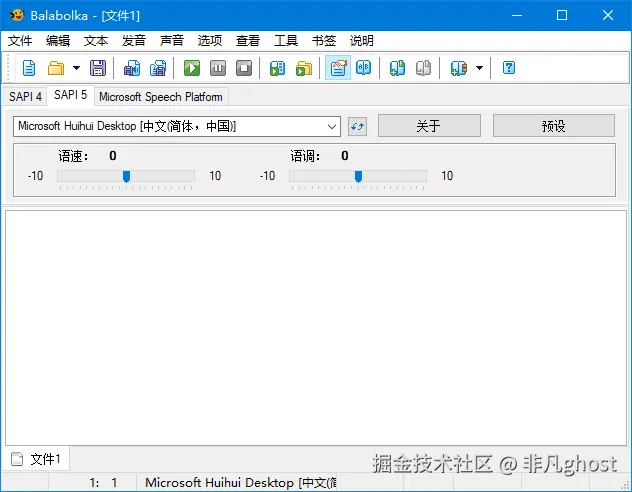Click the cursor position 1: 1 in status bar
The height and width of the screenshot is (492, 632).
click(x=103, y=482)
